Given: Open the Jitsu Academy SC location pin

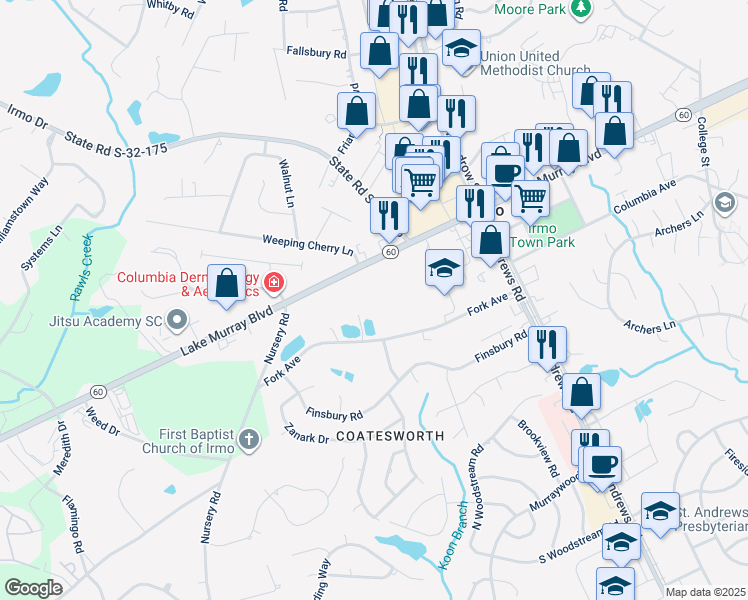Looking at the screenshot, I should 177,320.
